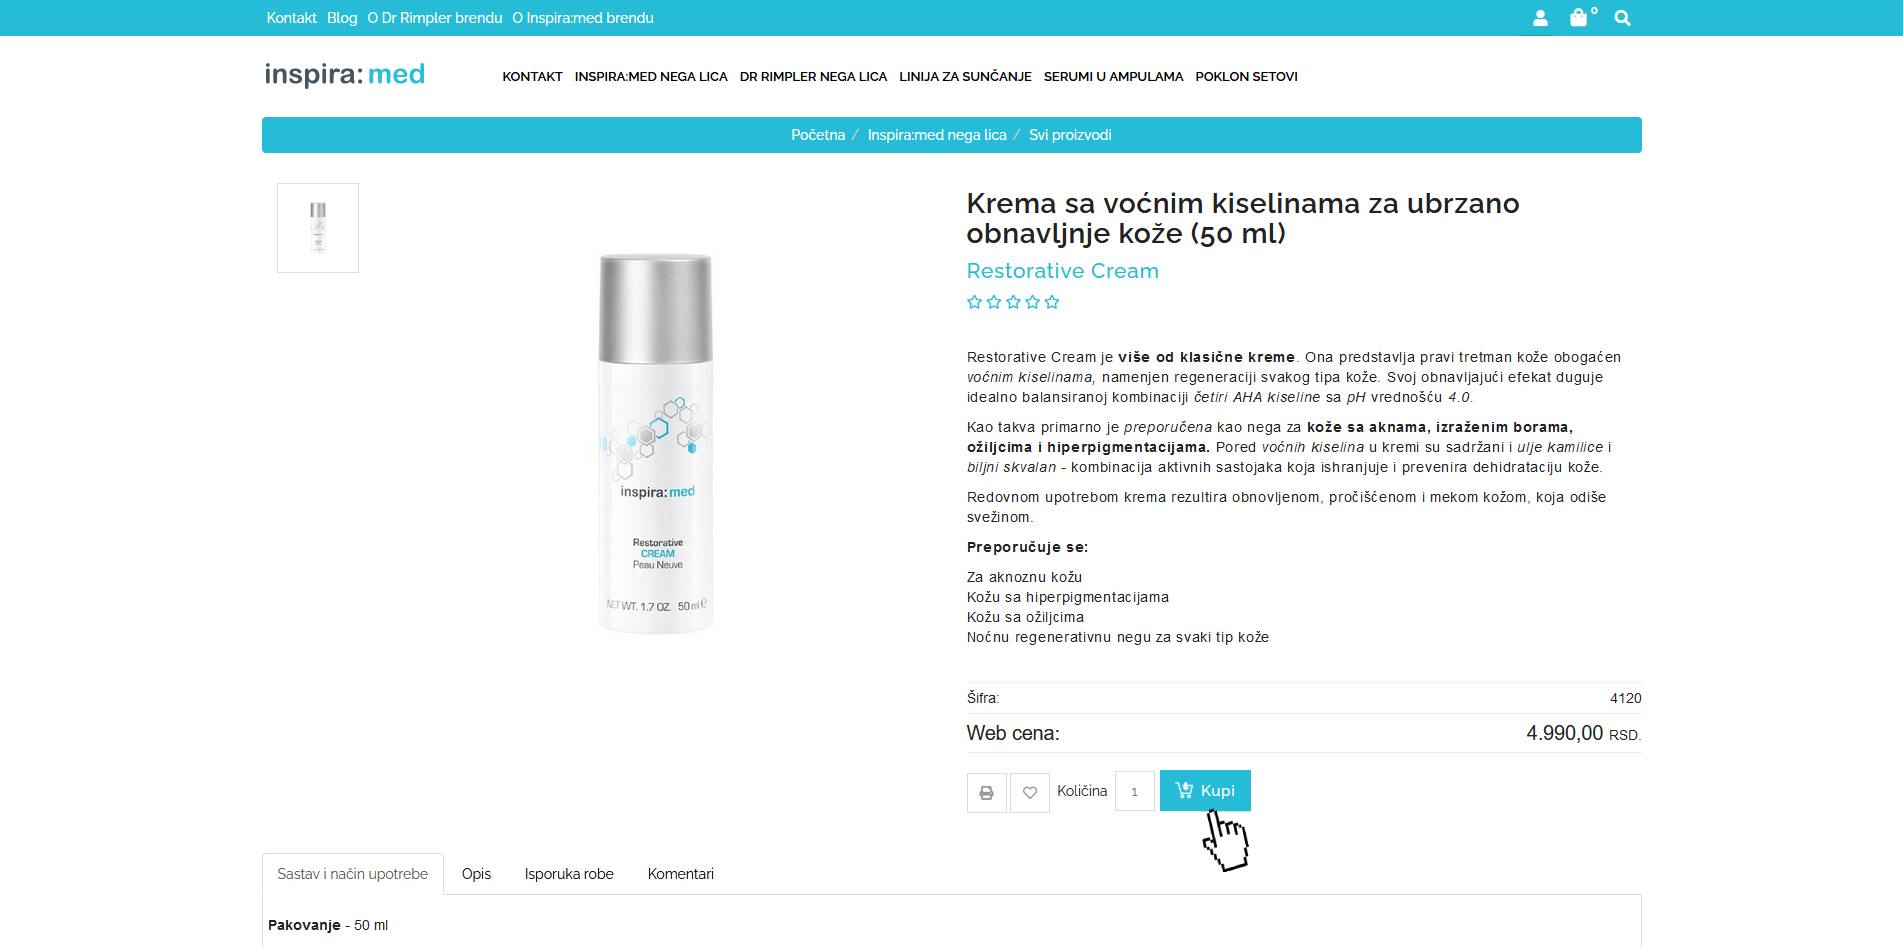Image resolution: width=1903 pixels, height=947 pixels.
Task: Open the Isporuka robe tab
Action: (x=569, y=874)
